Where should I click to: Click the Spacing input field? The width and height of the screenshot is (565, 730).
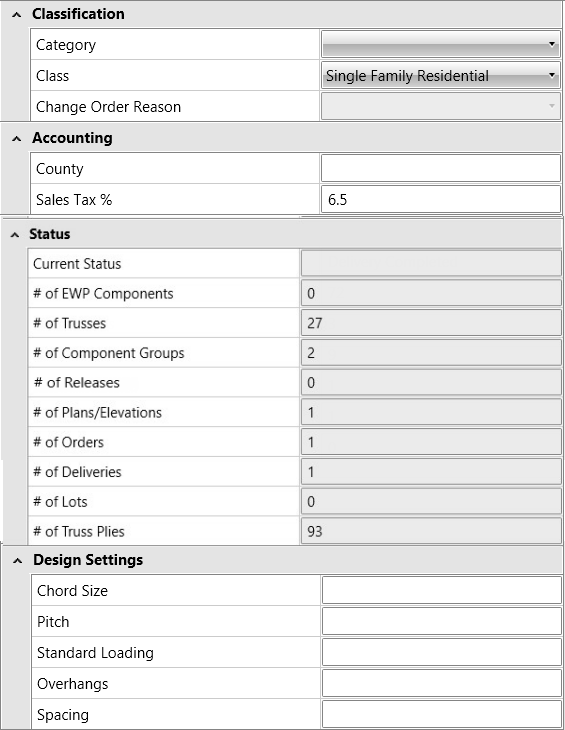442,714
